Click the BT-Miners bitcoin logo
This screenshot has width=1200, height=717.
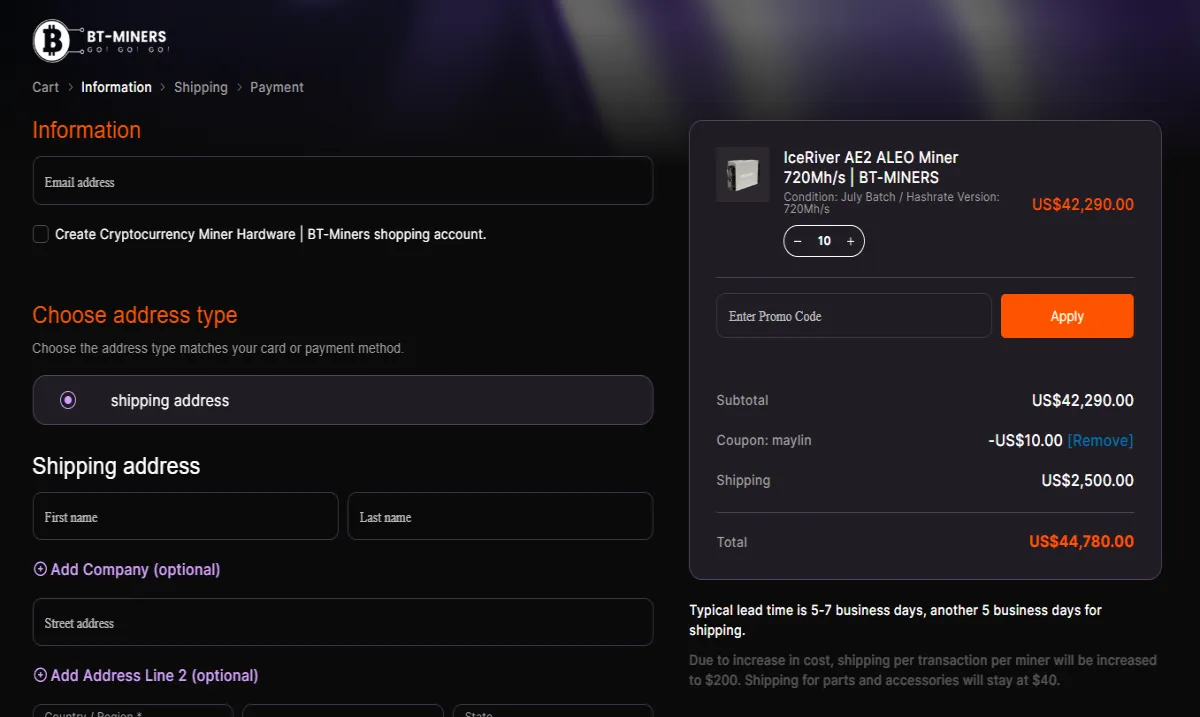52,41
